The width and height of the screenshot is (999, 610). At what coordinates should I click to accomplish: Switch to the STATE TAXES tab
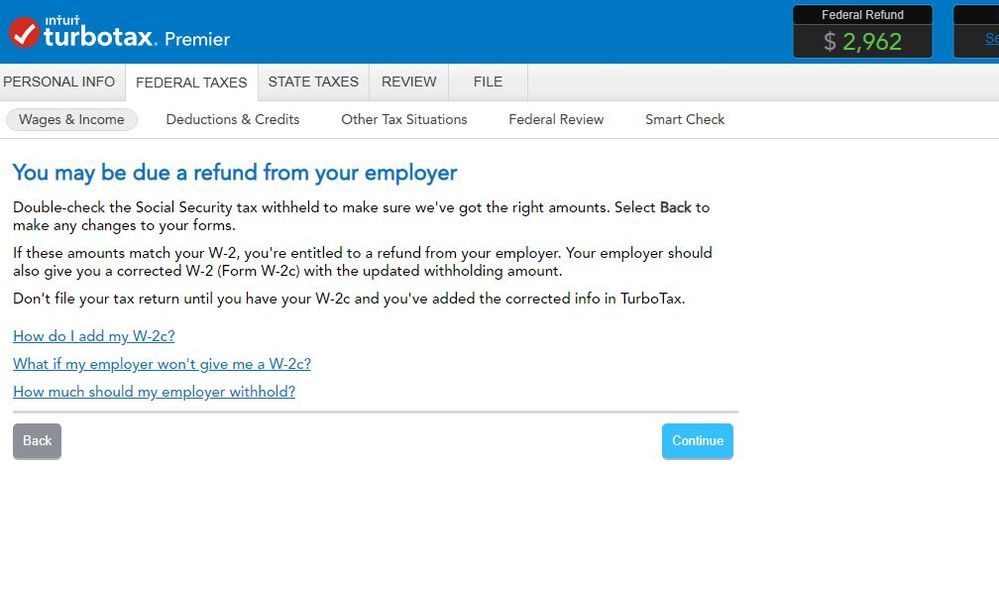click(x=313, y=82)
